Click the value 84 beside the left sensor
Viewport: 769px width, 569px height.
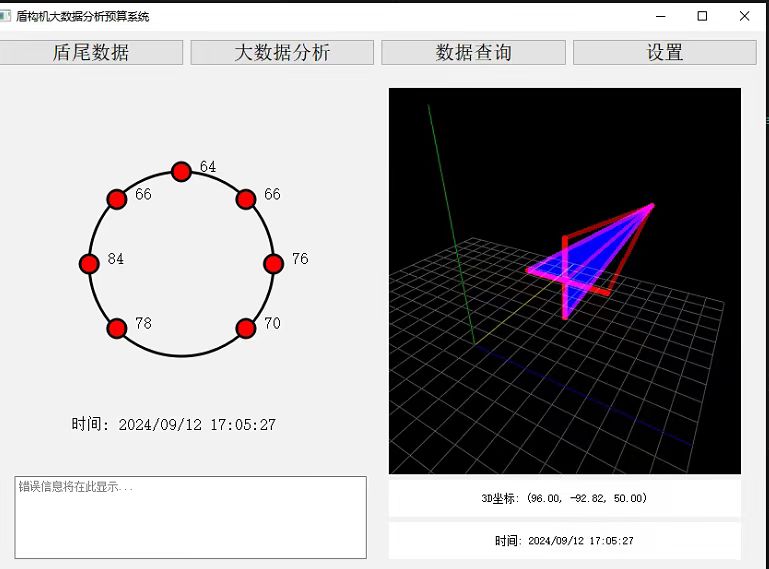click(116, 259)
